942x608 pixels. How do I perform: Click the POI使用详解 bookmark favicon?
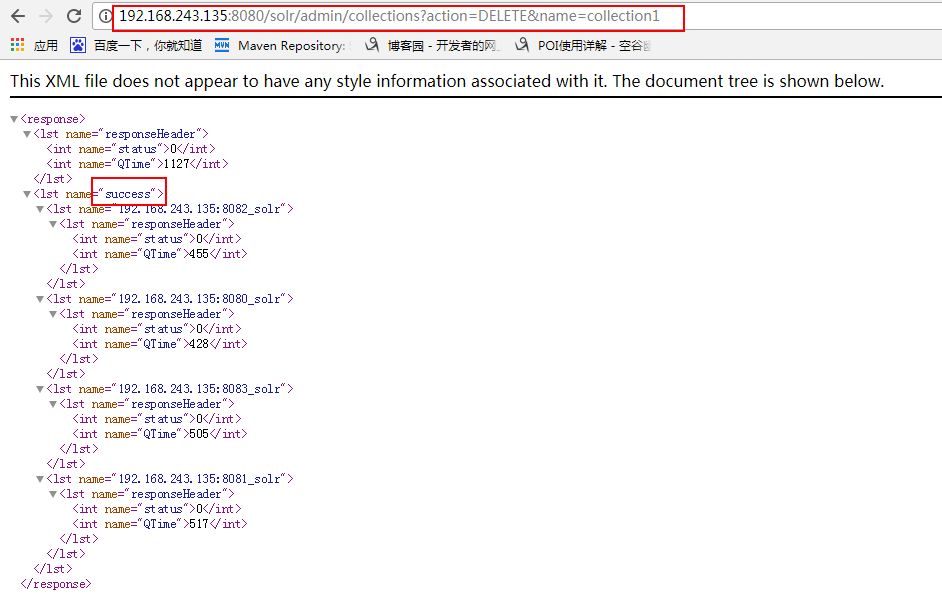click(522, 45)
